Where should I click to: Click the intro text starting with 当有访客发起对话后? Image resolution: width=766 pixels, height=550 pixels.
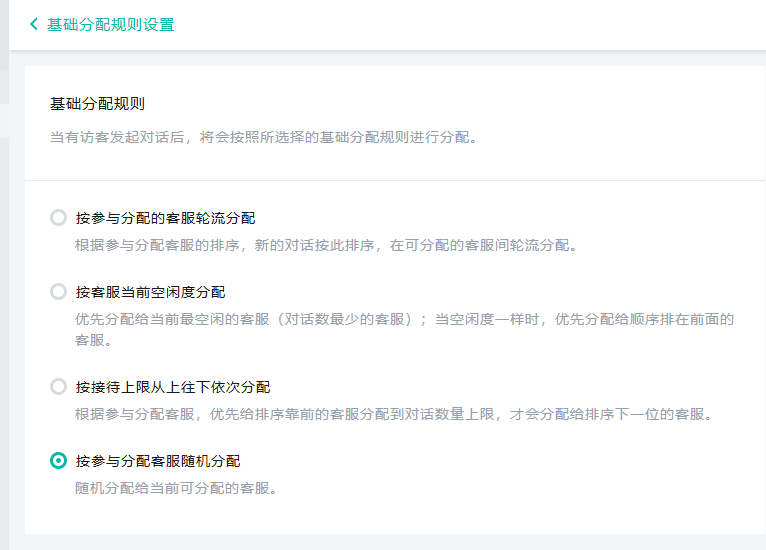pyautogui.click(x=264, y=136)
